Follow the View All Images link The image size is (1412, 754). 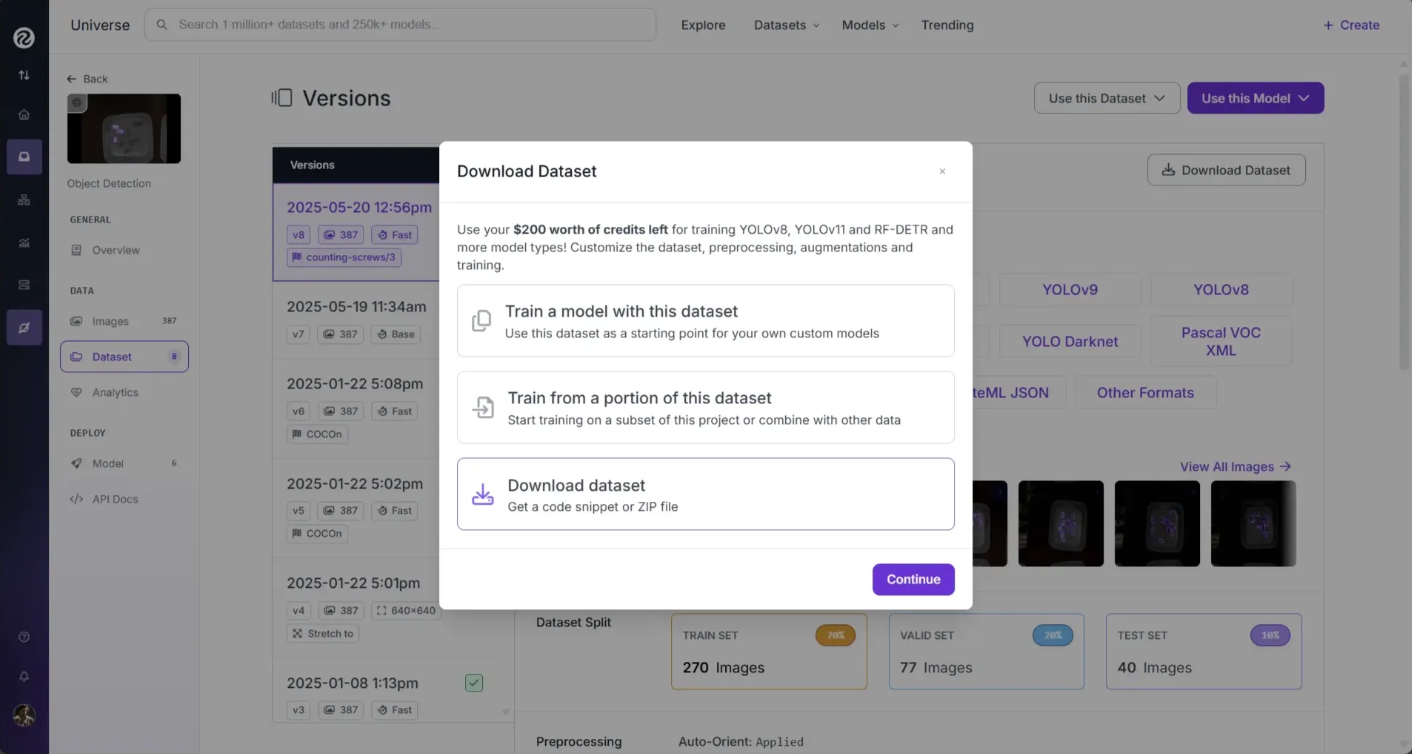[1235, 467]
